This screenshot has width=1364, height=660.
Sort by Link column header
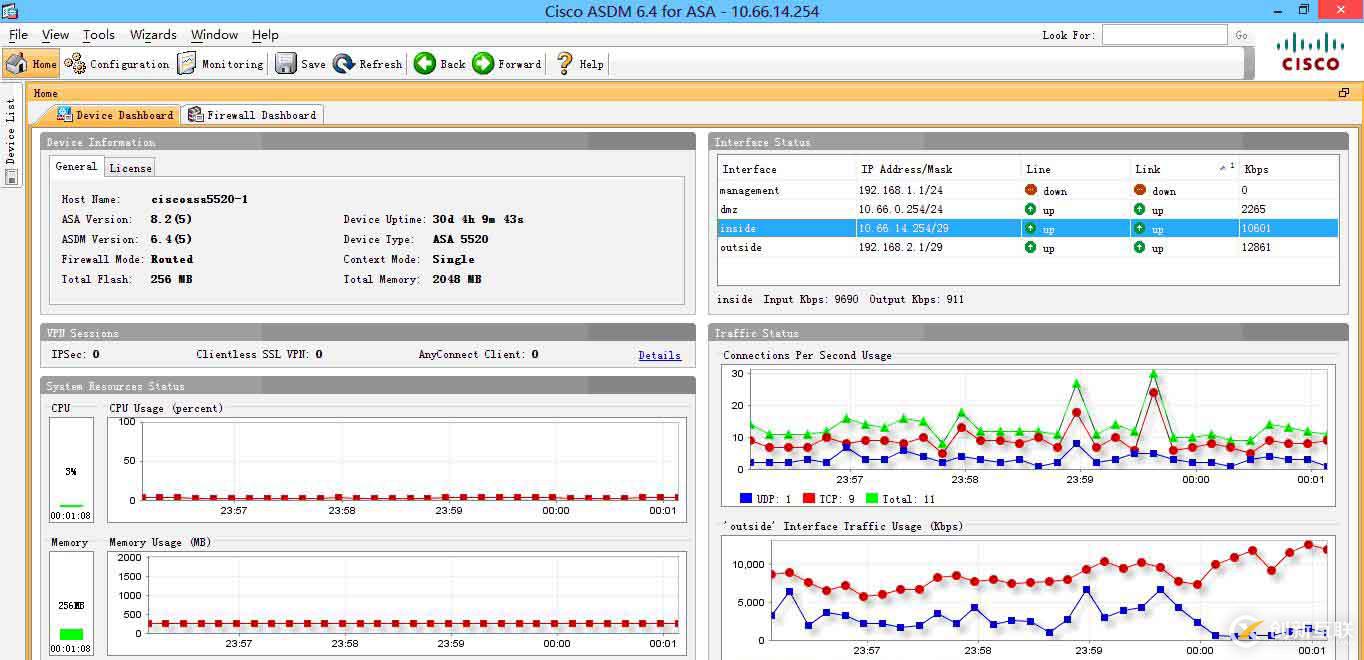tap(1147, 169)
